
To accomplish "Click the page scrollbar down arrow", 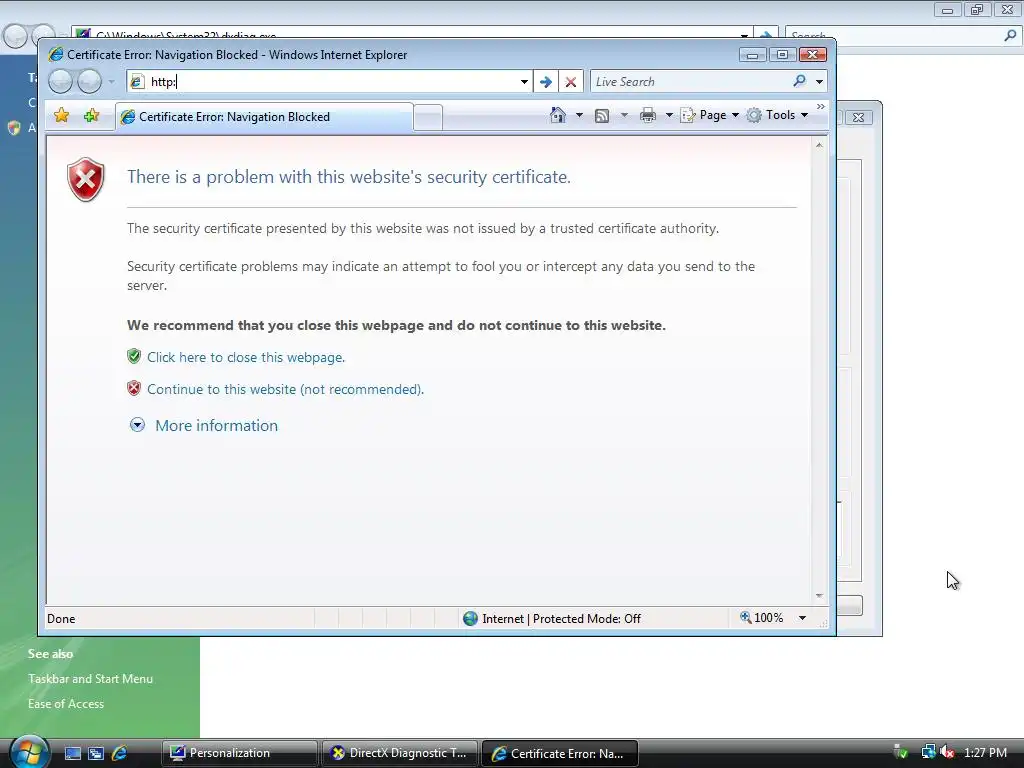I will point(819,596).
